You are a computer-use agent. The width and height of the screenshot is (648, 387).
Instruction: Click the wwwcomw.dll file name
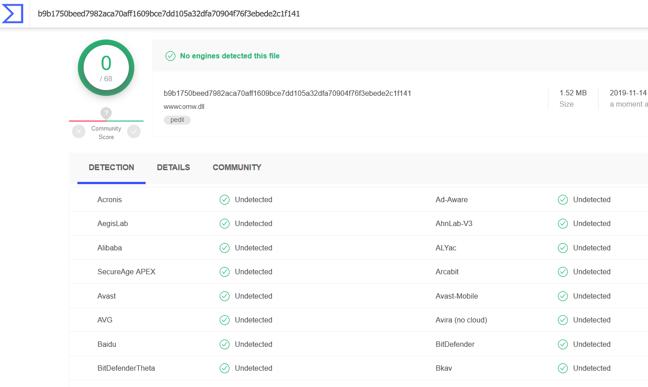click(x=184, y=106)
